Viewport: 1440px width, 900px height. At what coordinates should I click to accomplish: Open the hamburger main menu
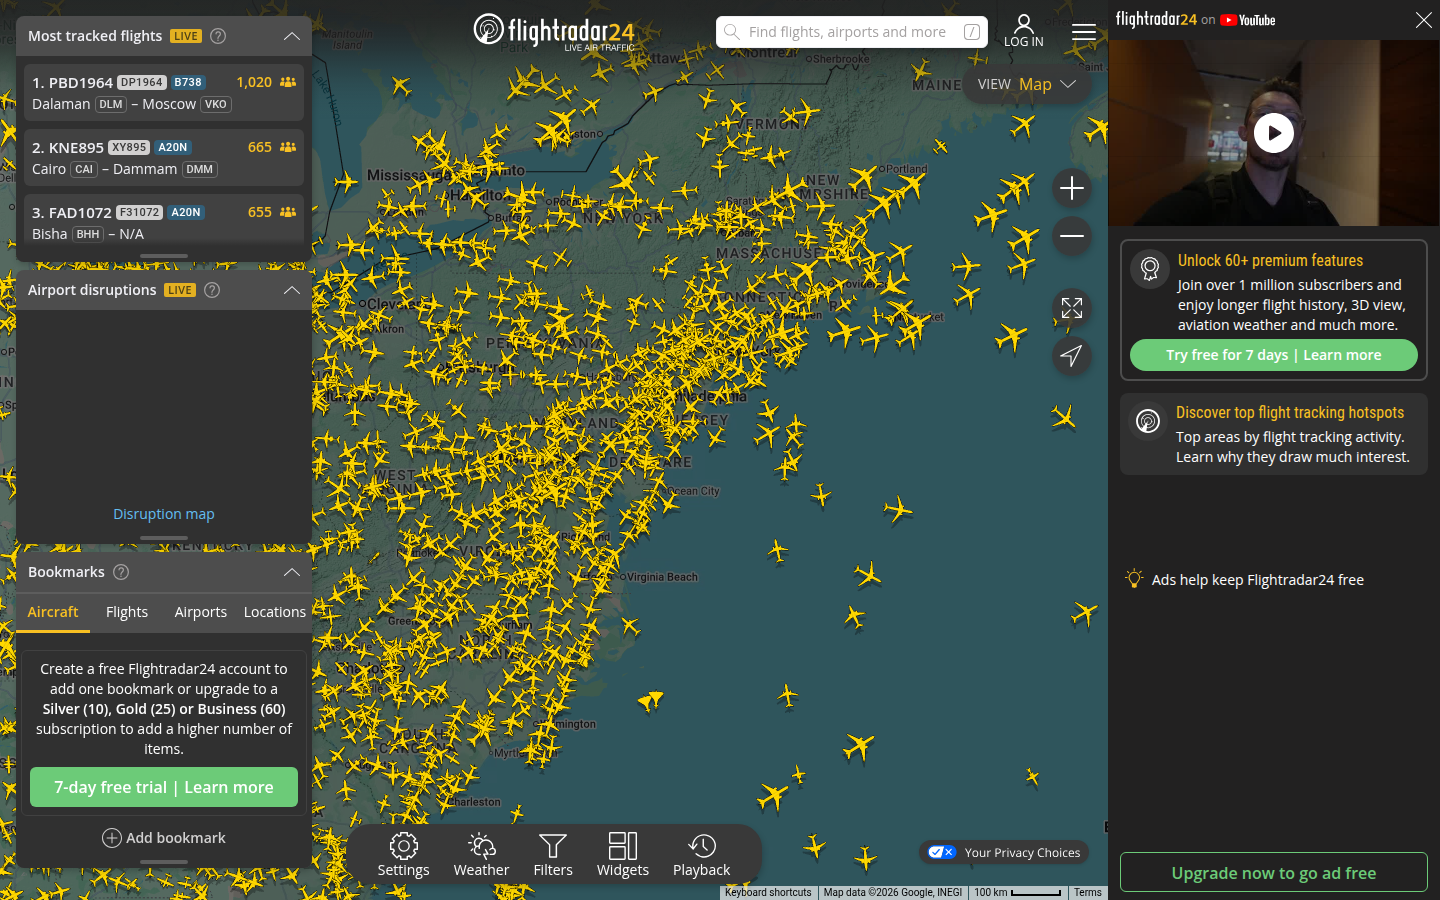pyautogui.click(x=1084, y=32)
